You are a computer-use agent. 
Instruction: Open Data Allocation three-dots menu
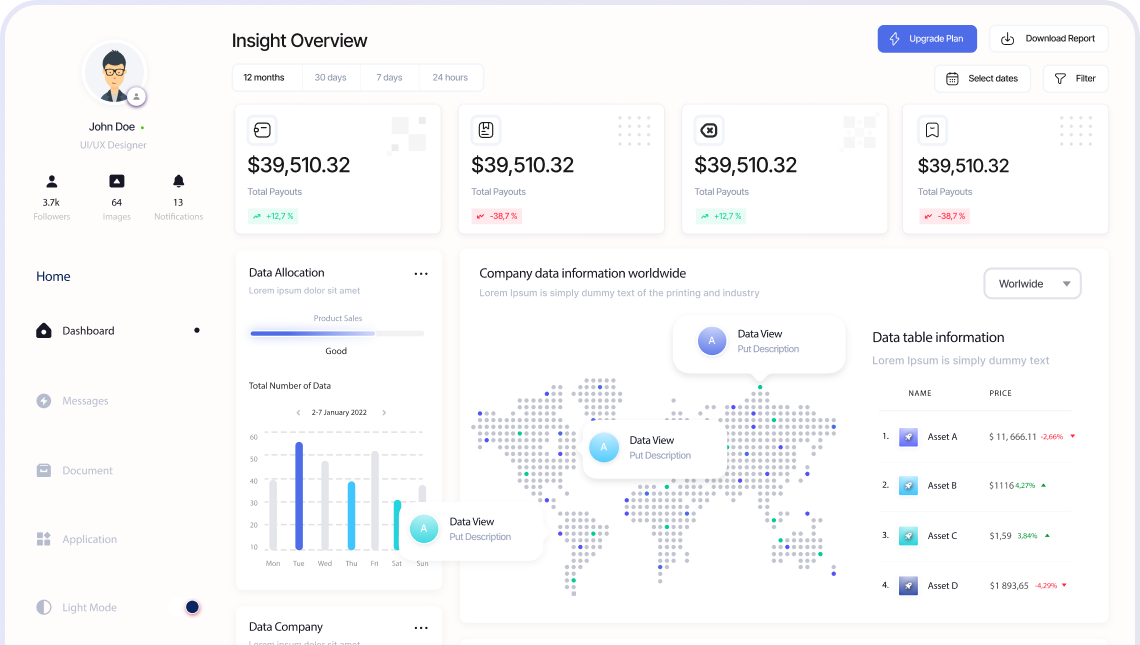[421, 273]
